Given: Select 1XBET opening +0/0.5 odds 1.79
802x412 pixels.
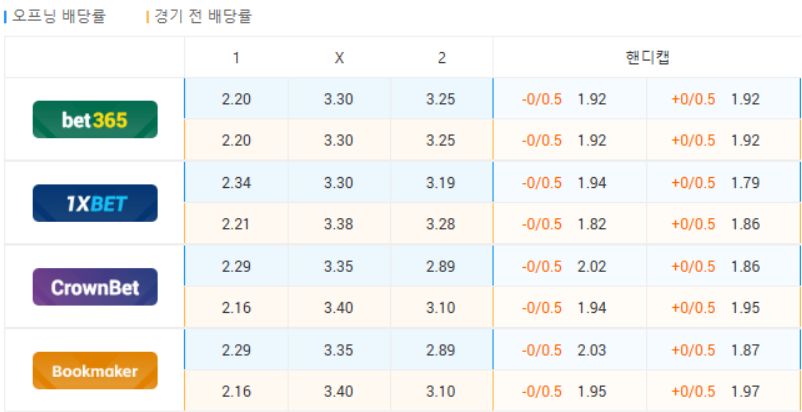Looking at the screenshot, I should click(746, 183).
